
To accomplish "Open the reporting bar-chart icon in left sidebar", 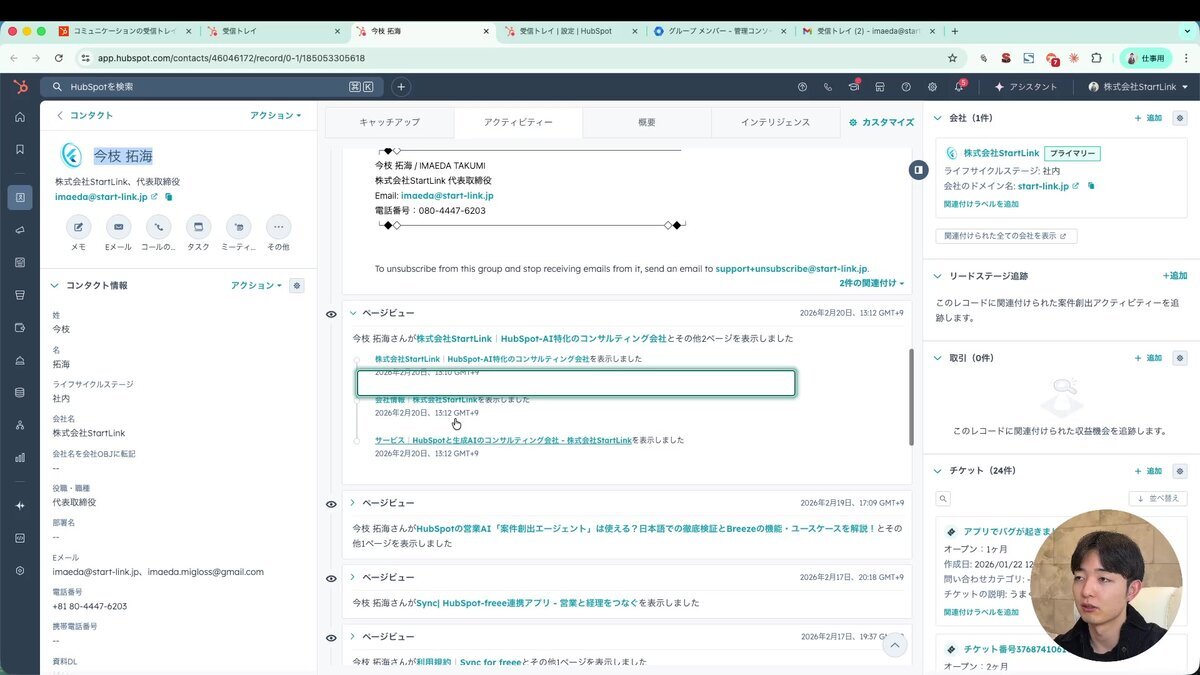I will coord(19,458).
